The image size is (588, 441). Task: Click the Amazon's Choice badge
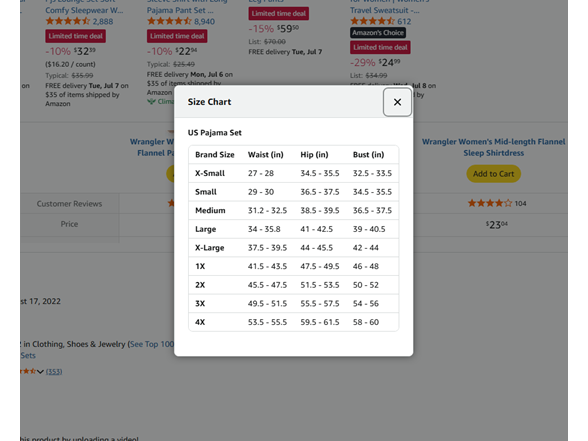pos(378,33)
